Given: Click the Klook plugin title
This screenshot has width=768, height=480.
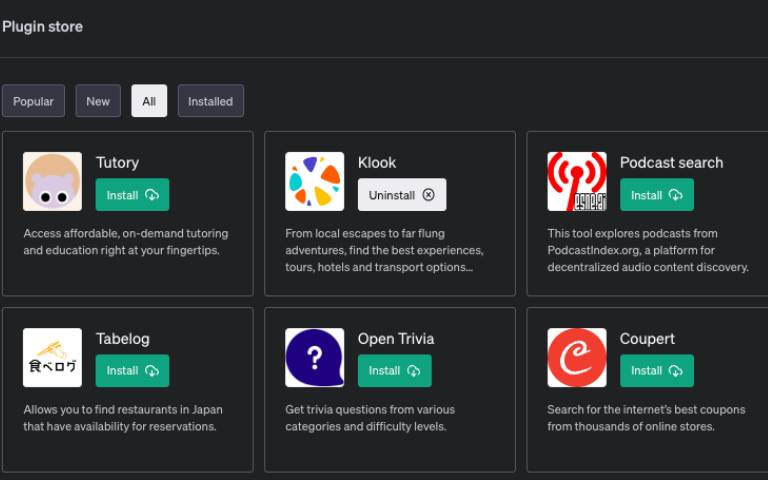Looking at the screenshot, I should point(377,163).
